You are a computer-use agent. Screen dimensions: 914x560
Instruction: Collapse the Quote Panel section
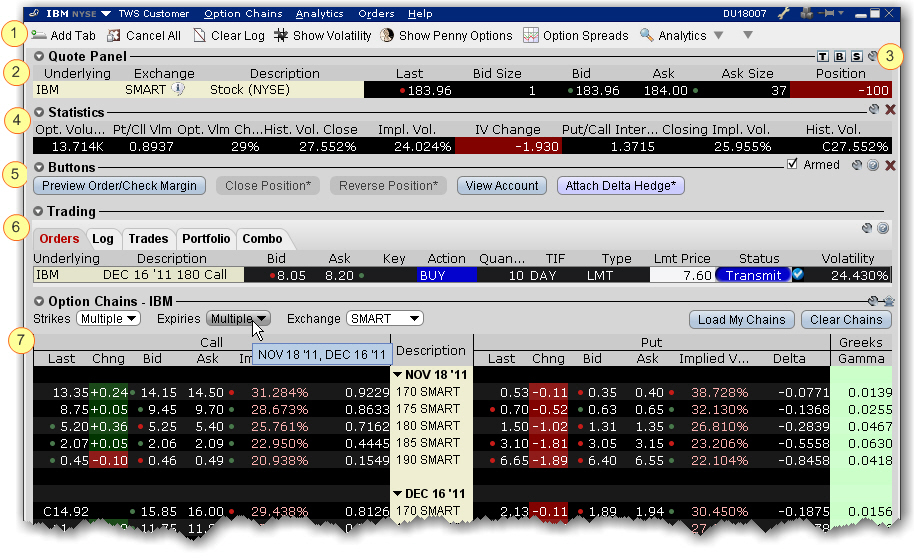(40, 57)
